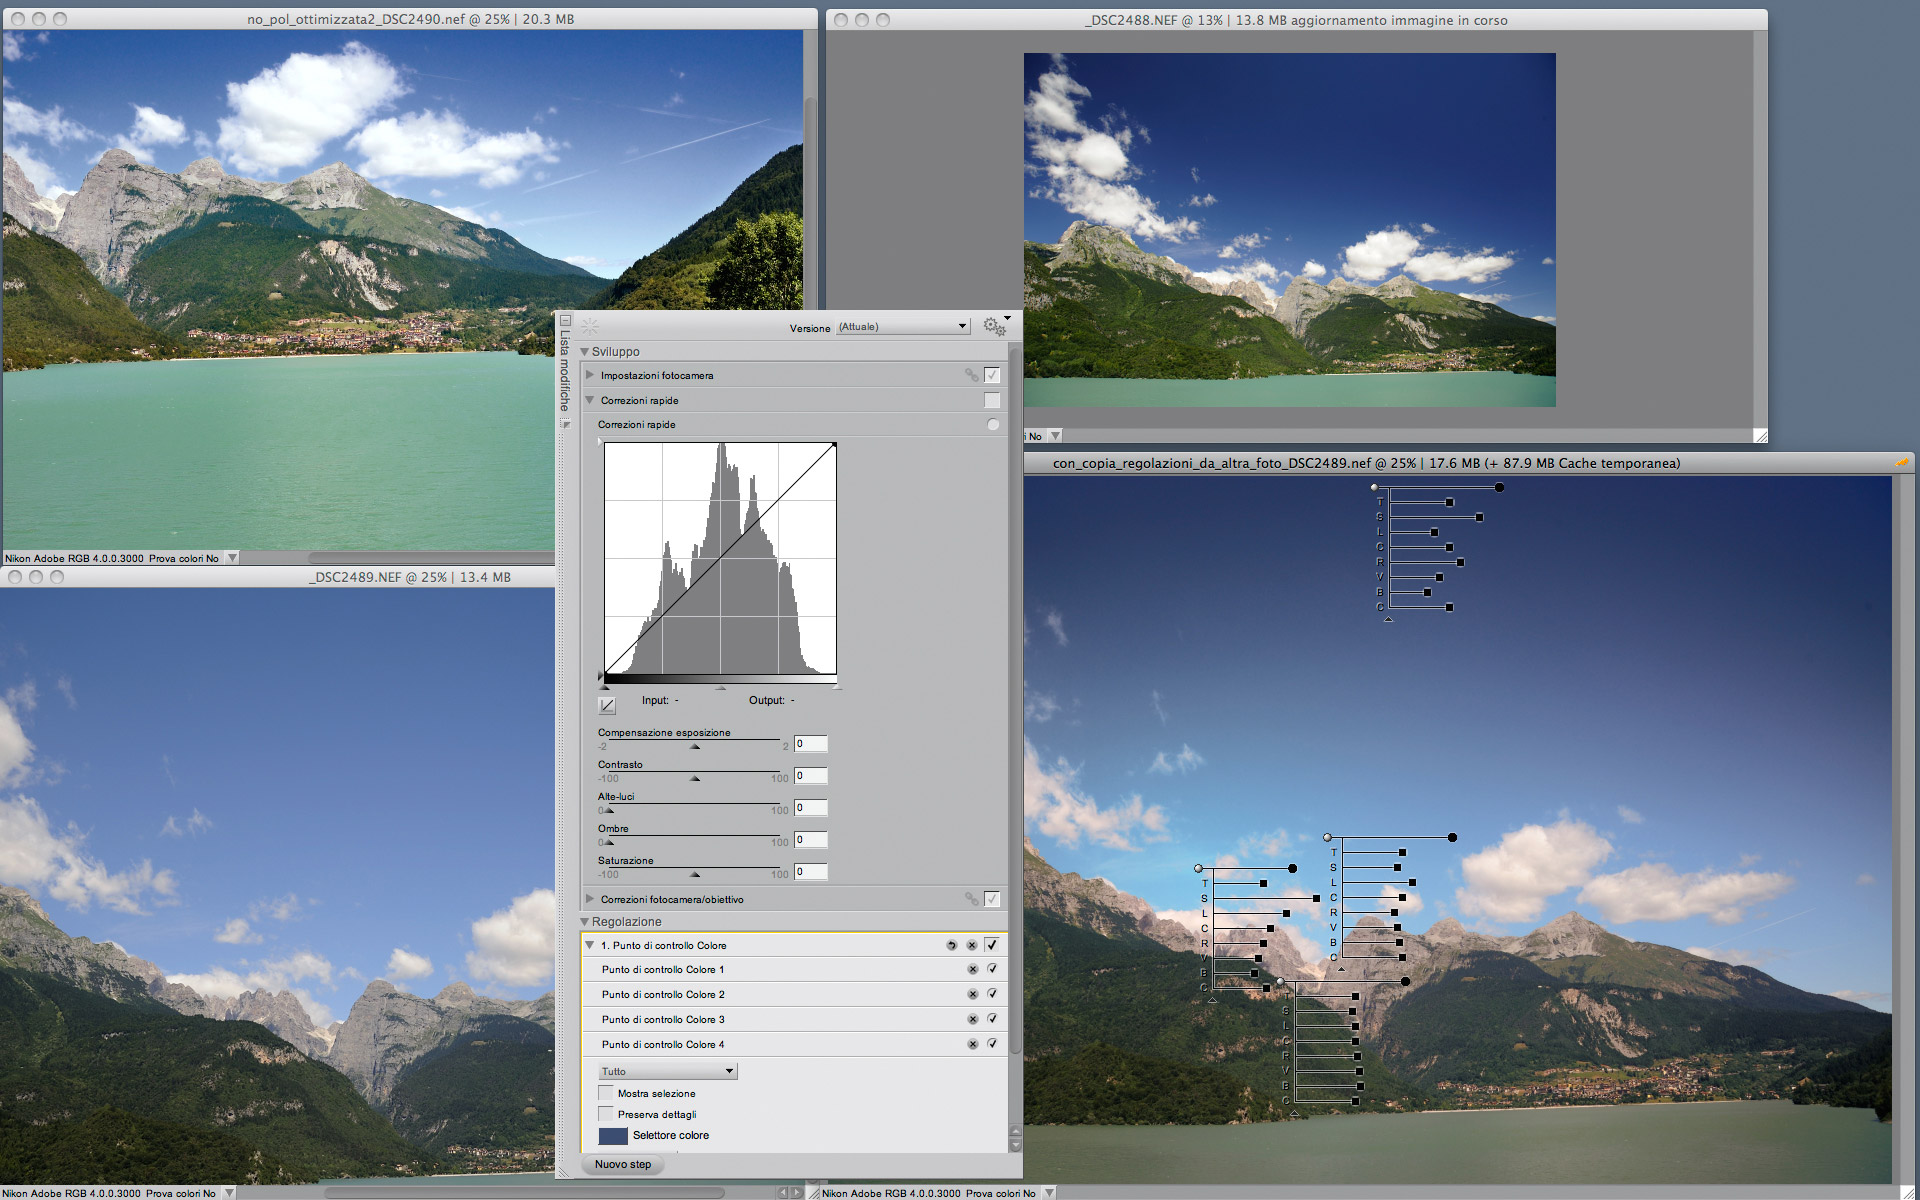1920x1200 pixels.
Task: Select the lowest control point anchor near village
Action: click(1280, 981)
